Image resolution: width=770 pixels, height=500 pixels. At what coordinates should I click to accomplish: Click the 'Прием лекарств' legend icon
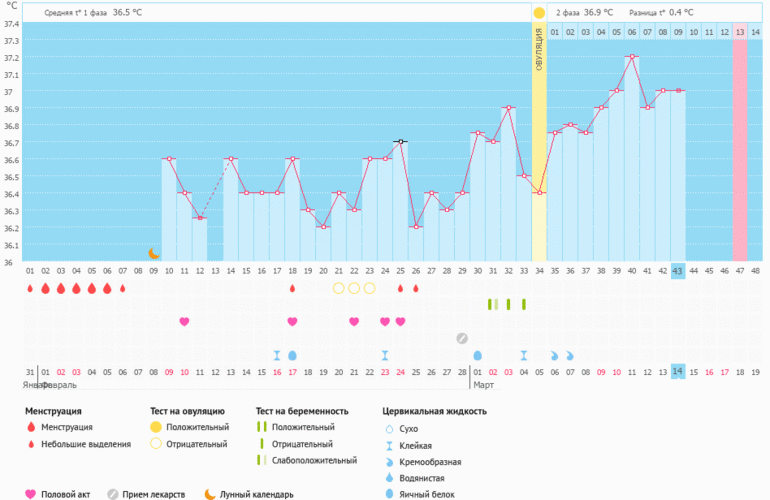[114, 494]
